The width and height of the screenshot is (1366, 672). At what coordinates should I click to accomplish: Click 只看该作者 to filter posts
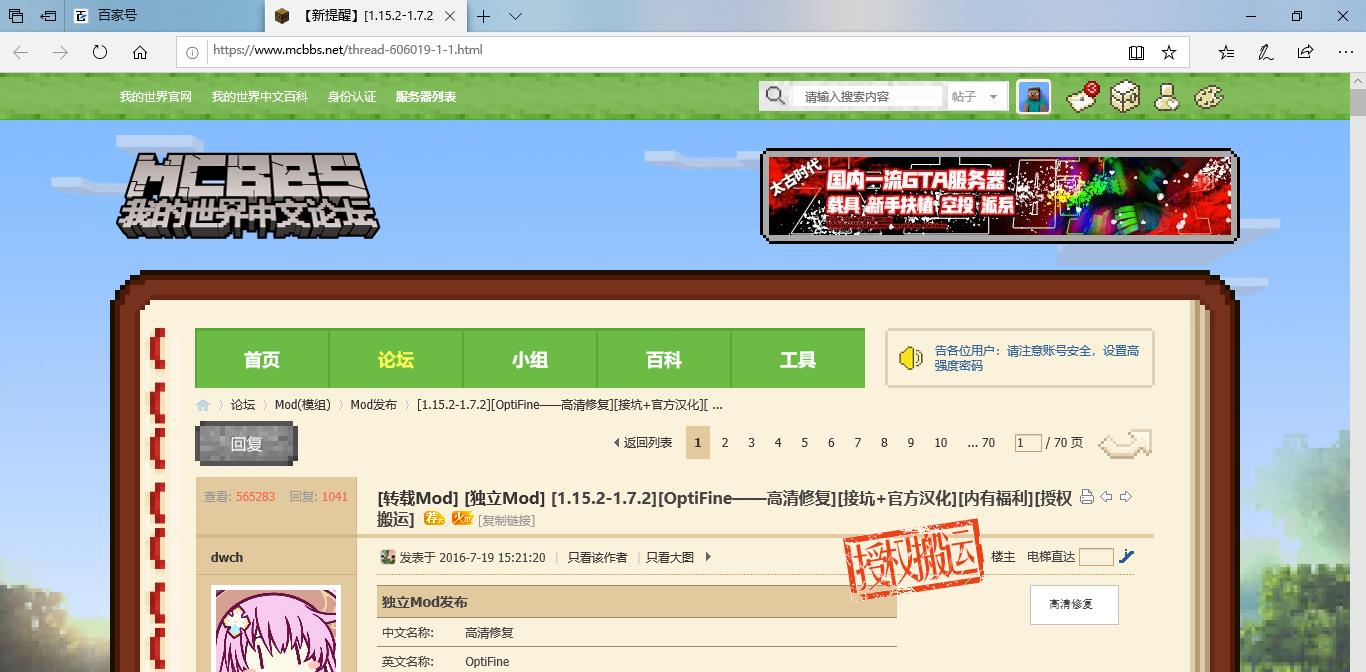[598, 557]
